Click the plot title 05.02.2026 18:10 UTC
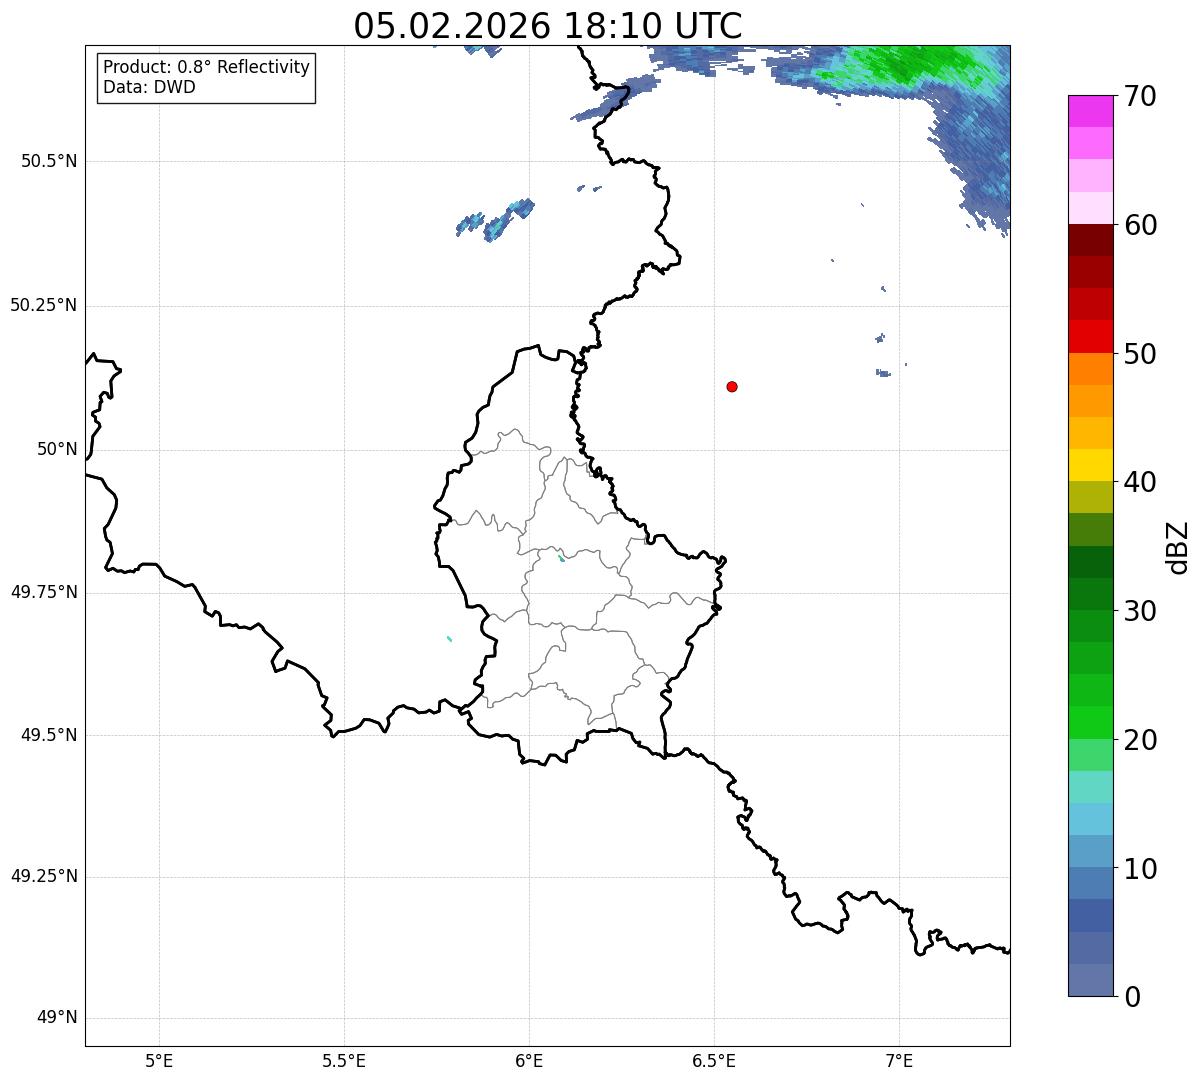1202x1081 pixels. tap(548, 26)
